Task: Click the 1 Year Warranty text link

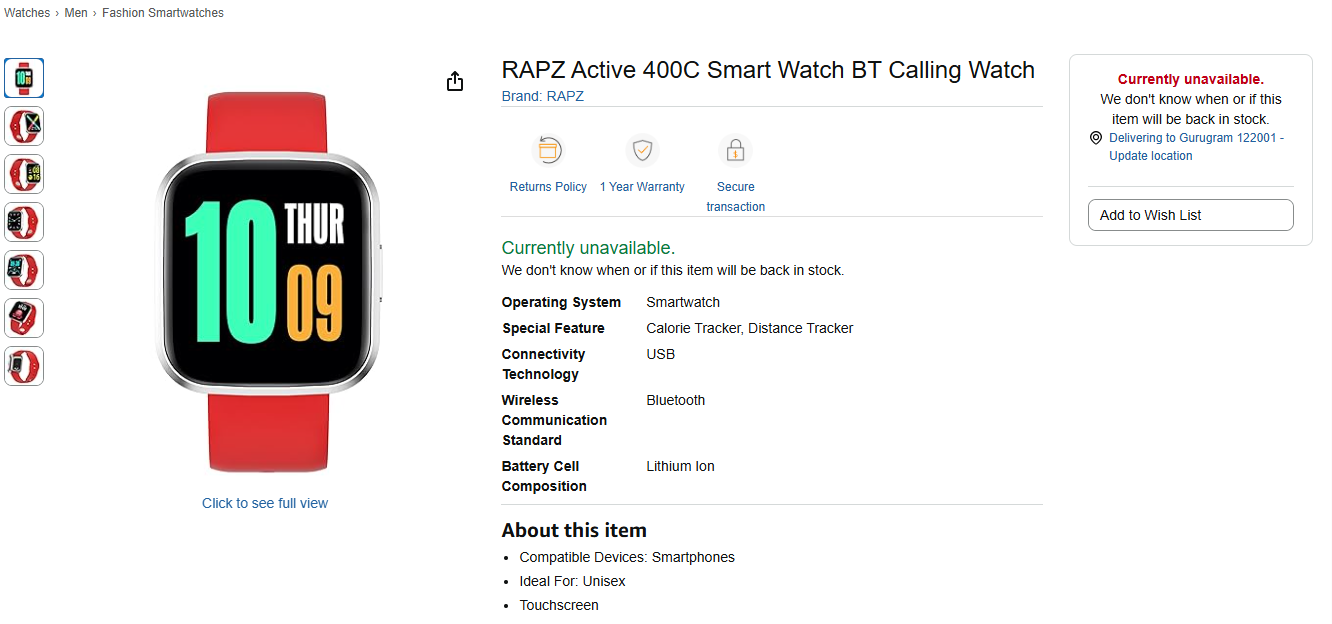Action: (x=642, y=187)
